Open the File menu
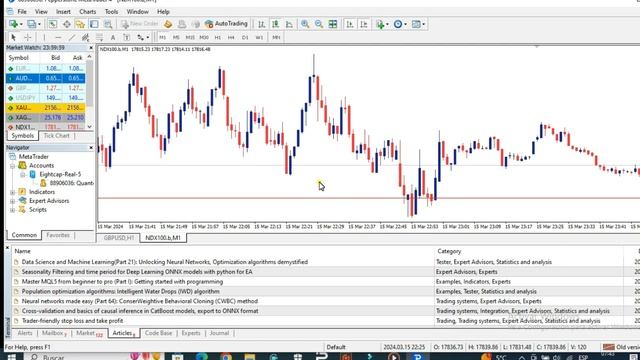The image size is (640, 360). pos(22,12)
